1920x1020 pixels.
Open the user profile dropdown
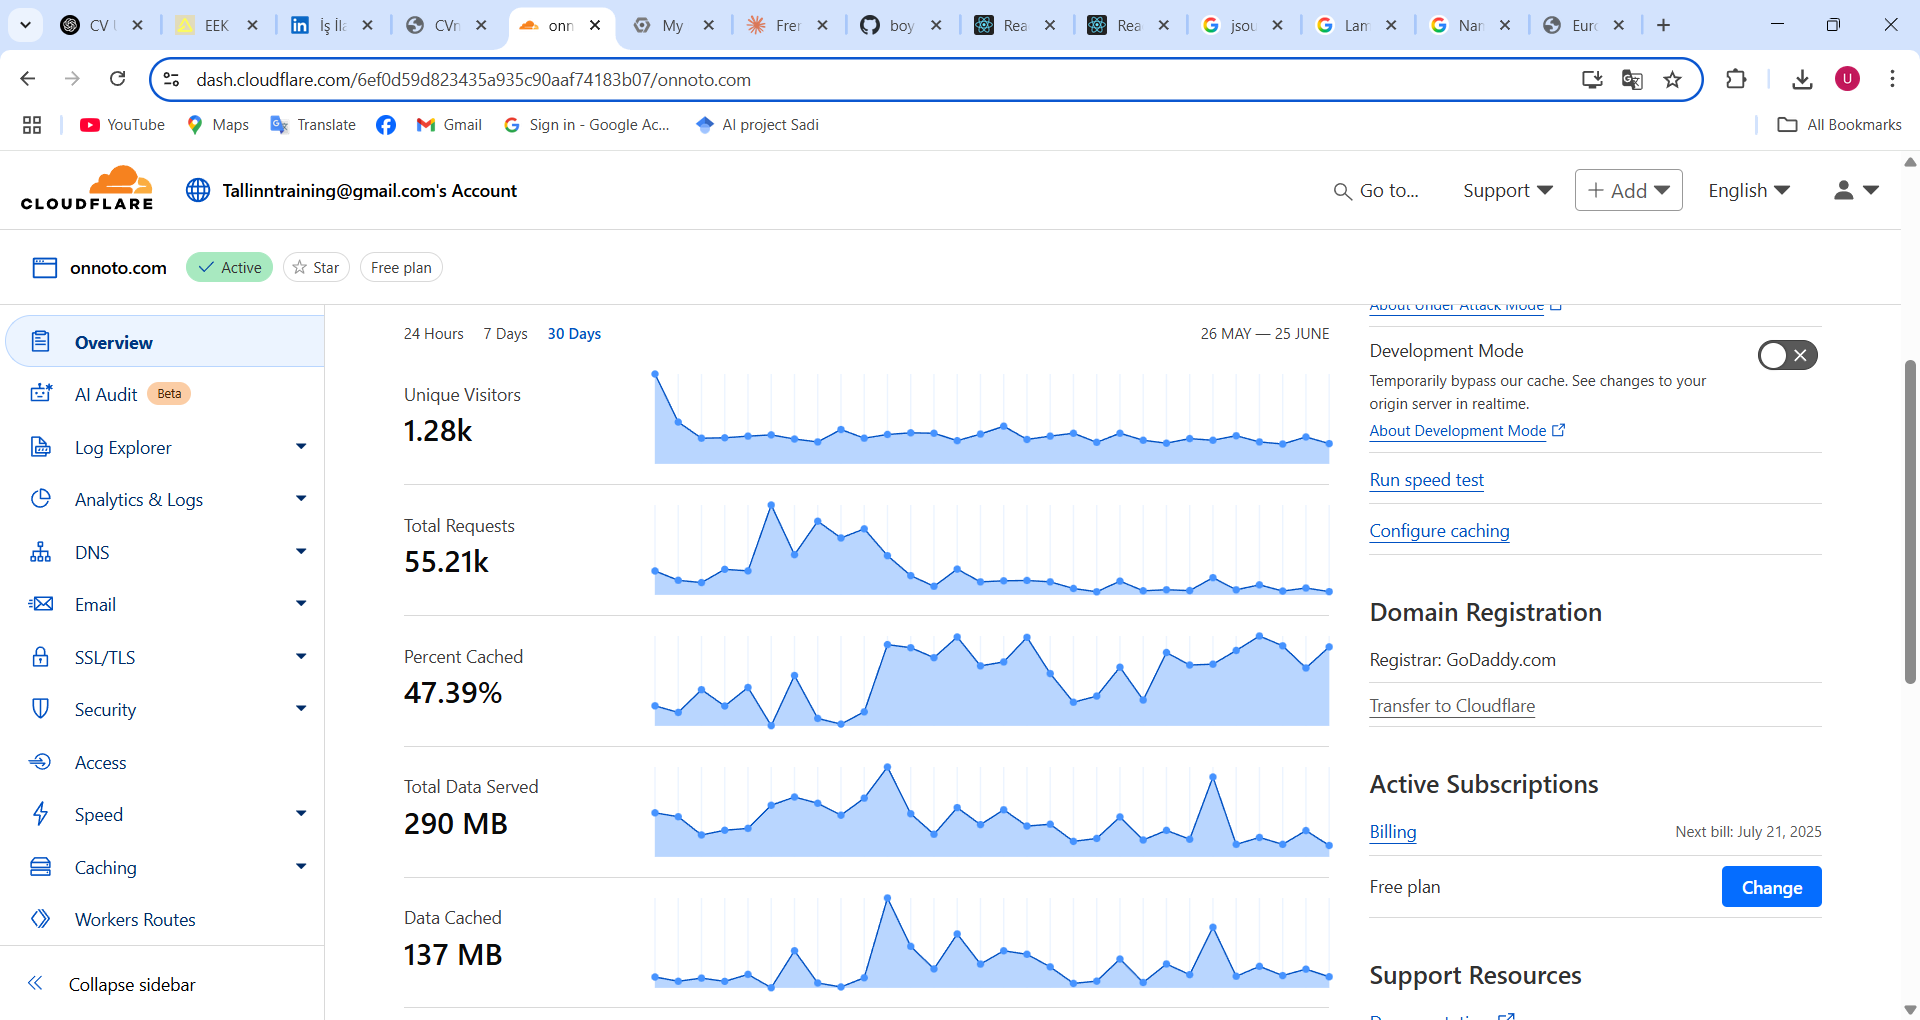(x=1857, y=190)
